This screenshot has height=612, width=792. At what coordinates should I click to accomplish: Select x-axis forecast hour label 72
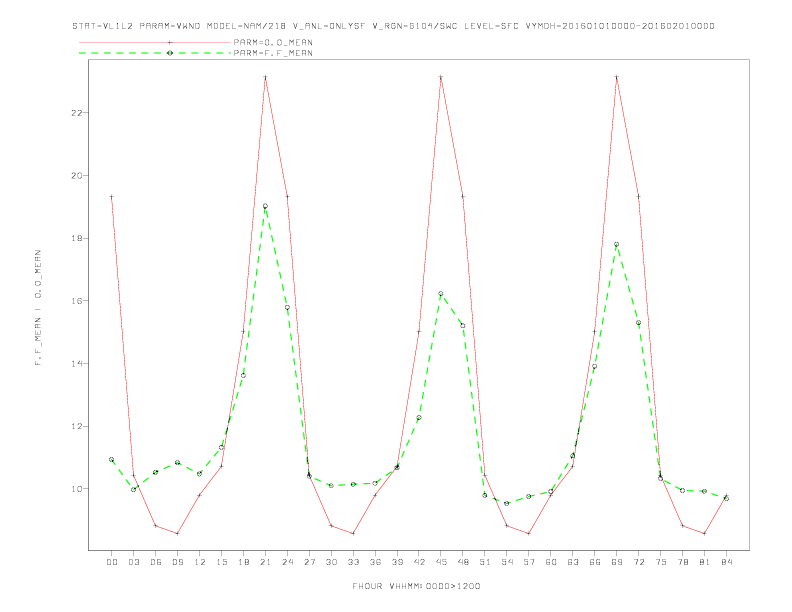click(638, 562)
